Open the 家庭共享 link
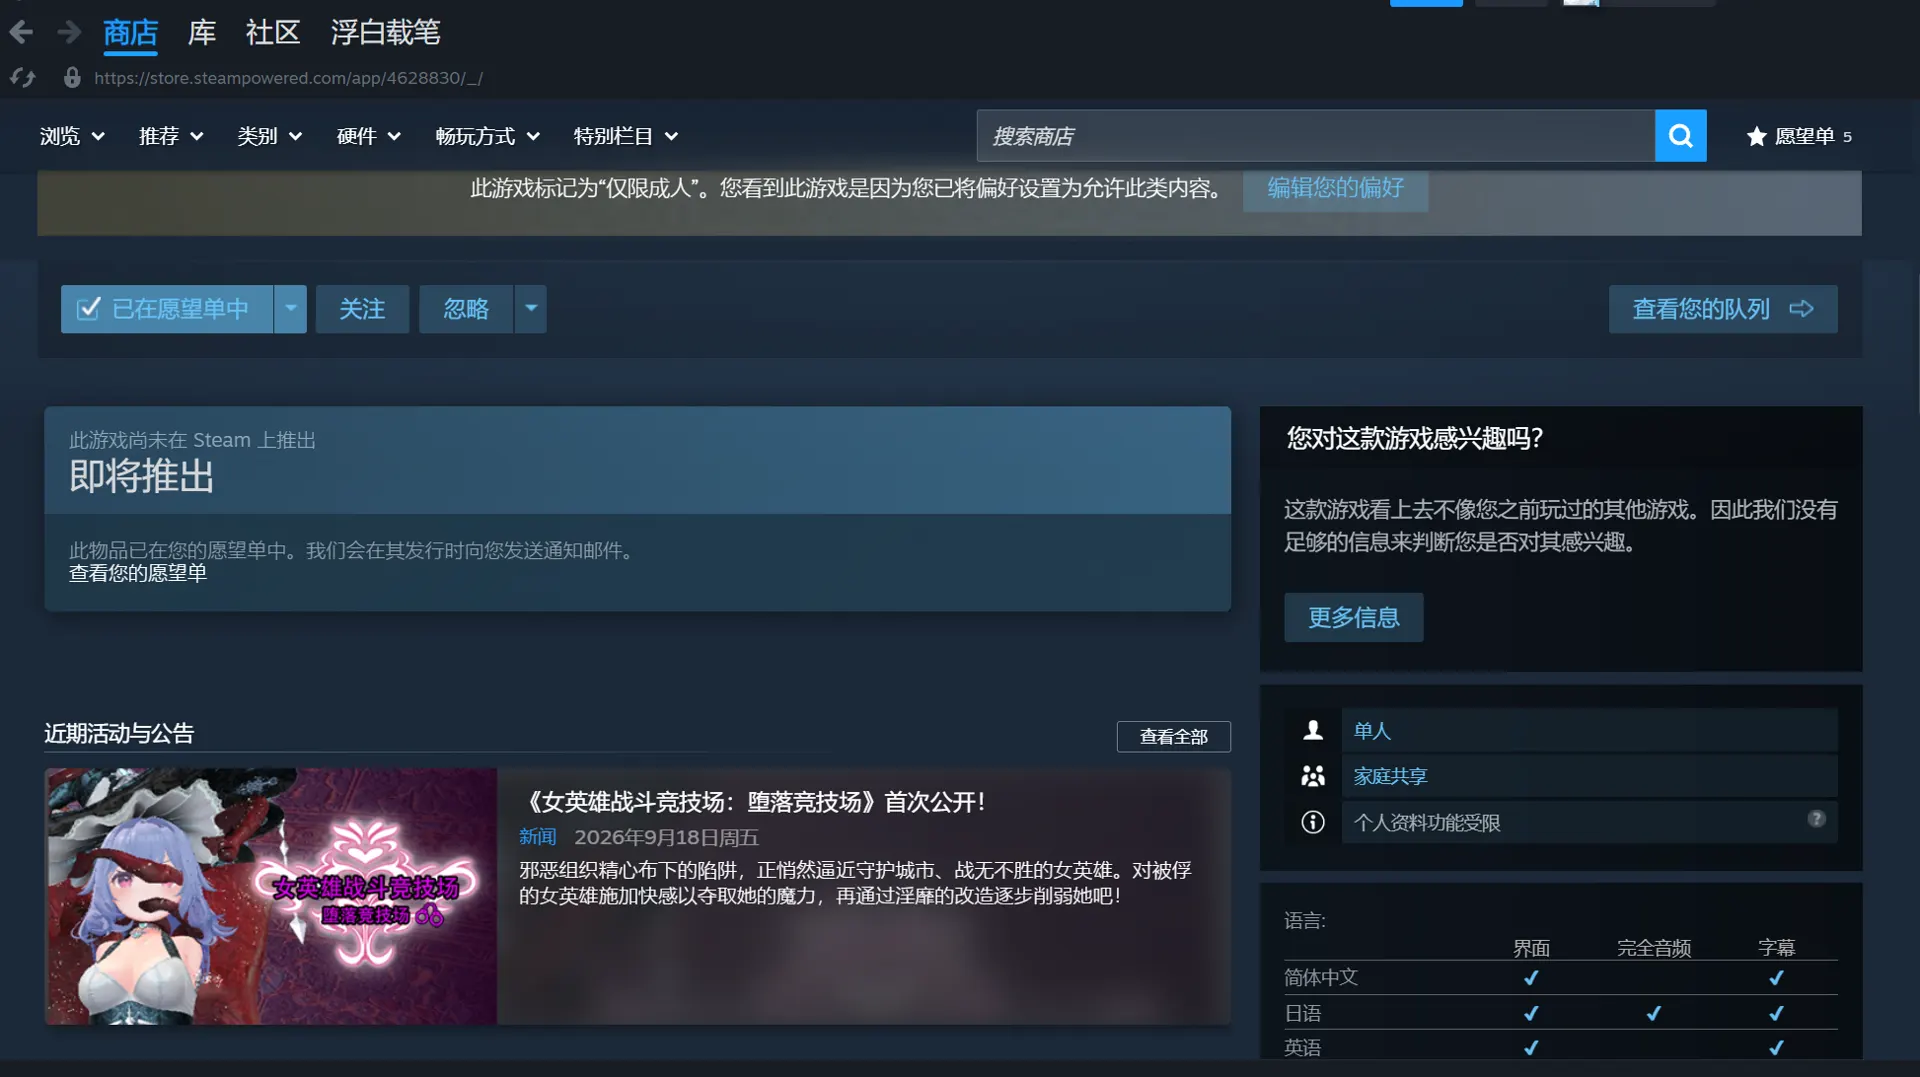This screenshot has width=1920, height=1077. coord(1390,776)
